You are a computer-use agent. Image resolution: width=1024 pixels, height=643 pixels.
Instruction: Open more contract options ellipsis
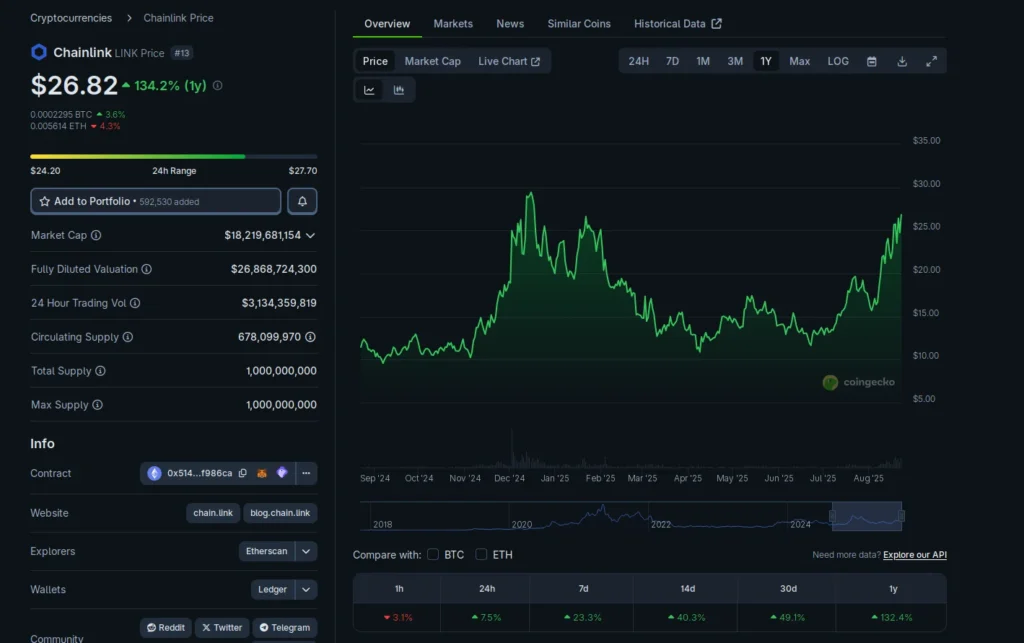coord(306,473)
